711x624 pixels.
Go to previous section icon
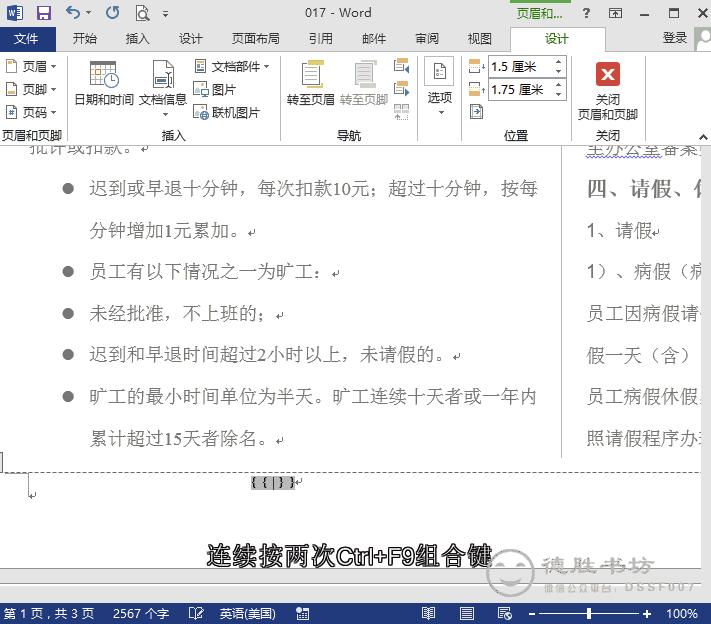pyautogui.click(x=402, y=66)
